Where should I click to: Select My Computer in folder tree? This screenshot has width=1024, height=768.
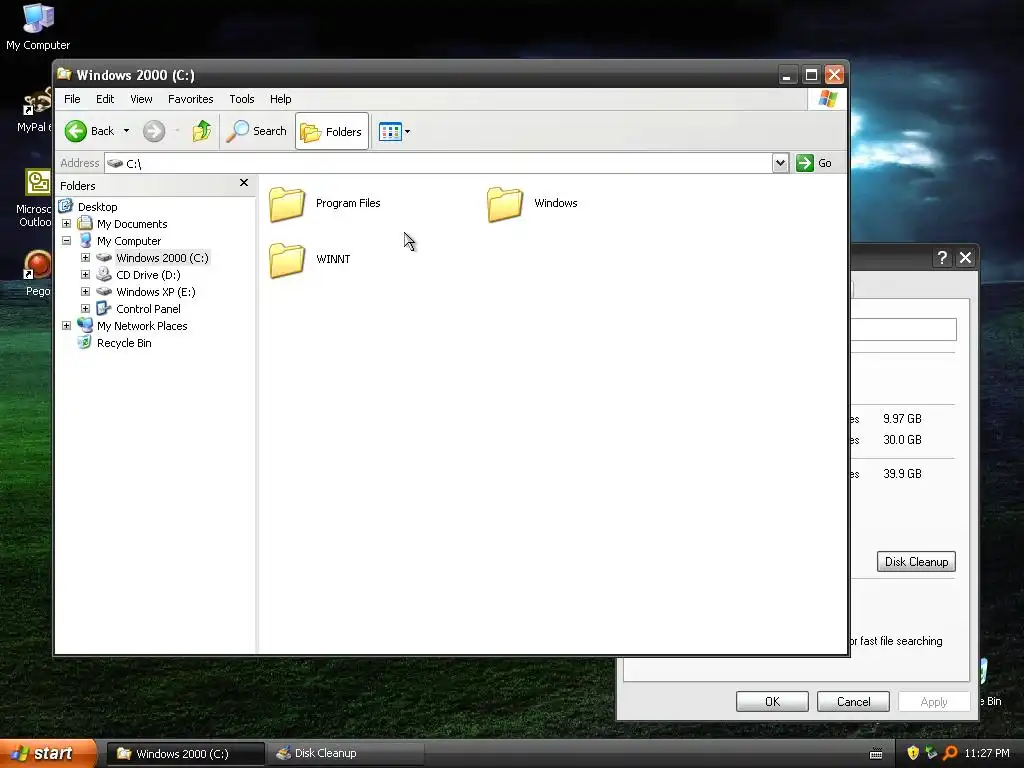click(x=129, y=241)
